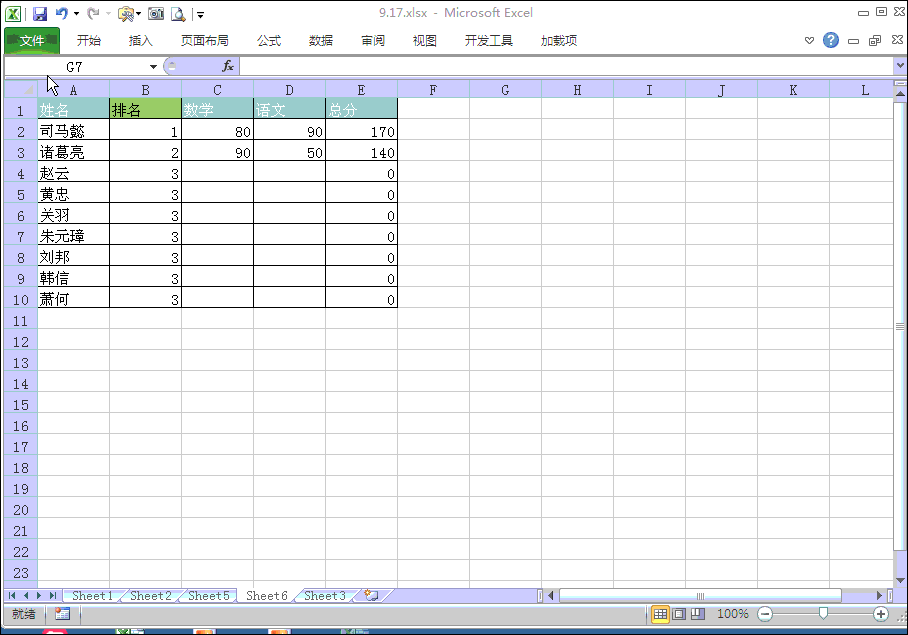Screen dimensions: 908x635
Task: Open the 页面布局 ribbon tab
Action: [204, 41]
